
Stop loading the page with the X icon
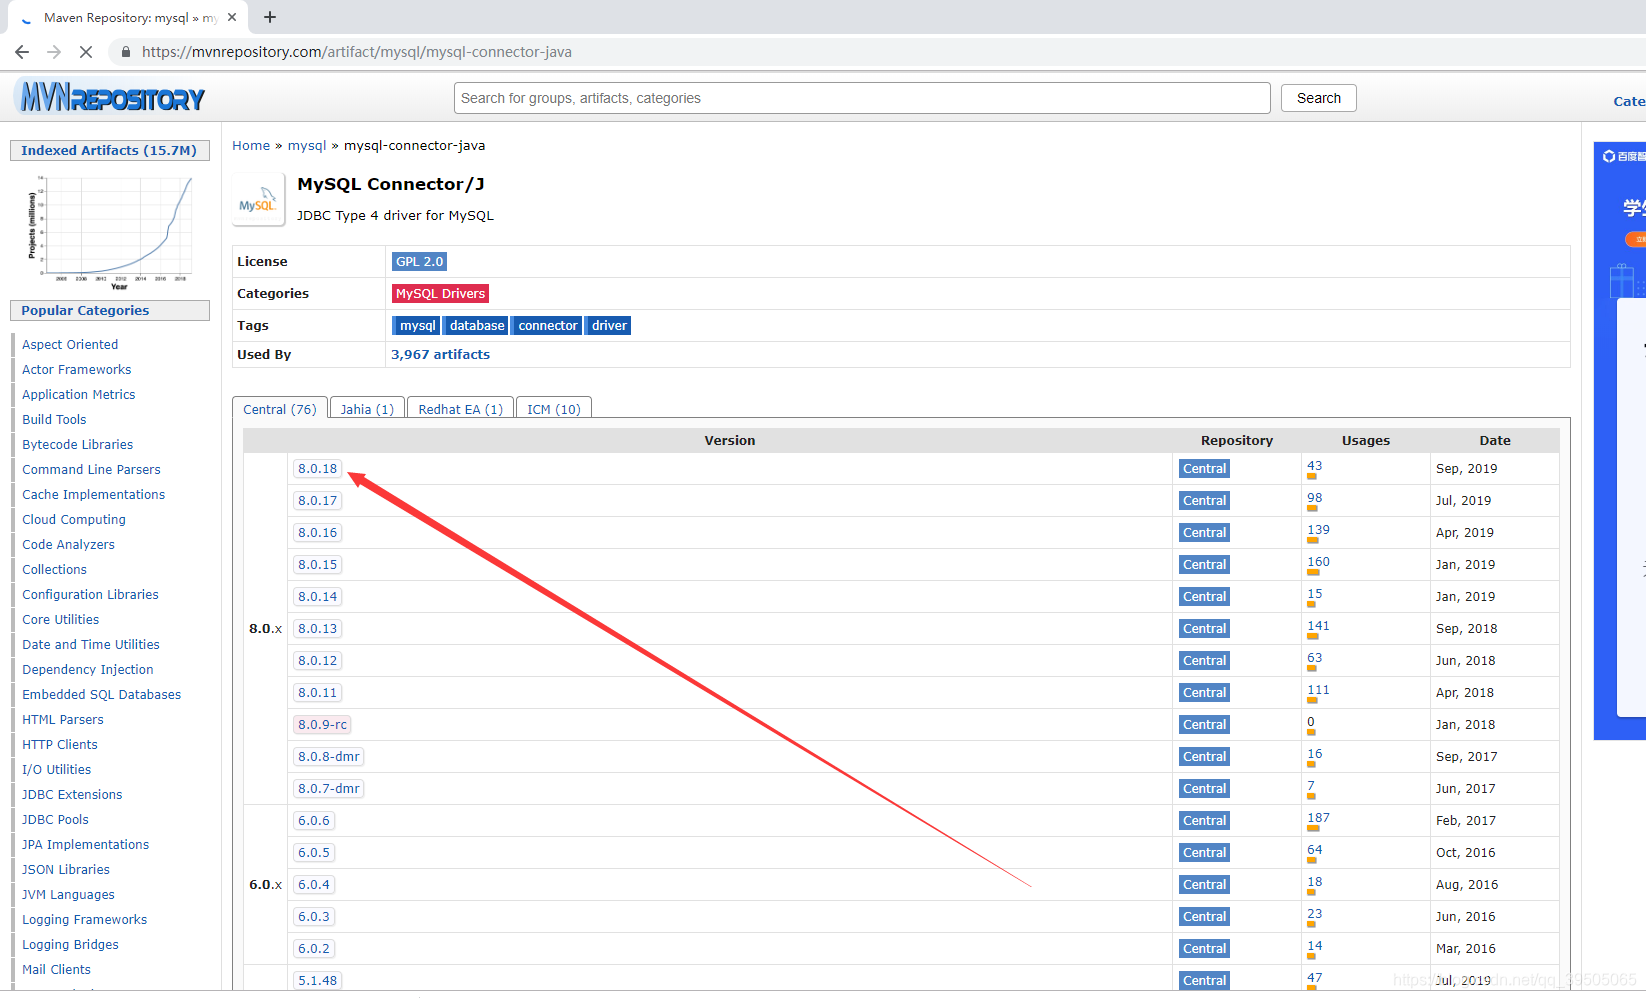[86, 52]
